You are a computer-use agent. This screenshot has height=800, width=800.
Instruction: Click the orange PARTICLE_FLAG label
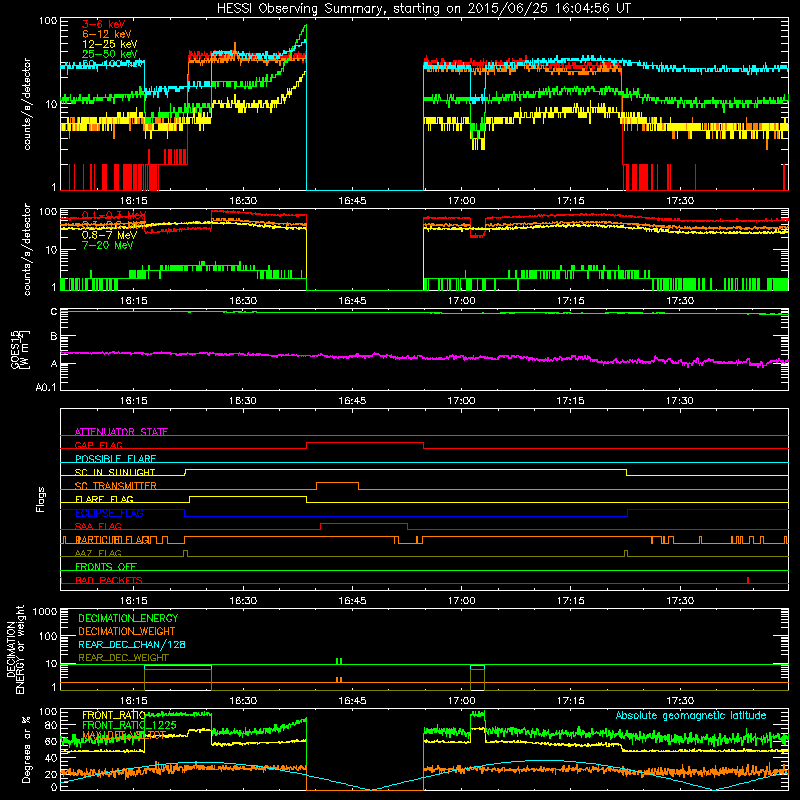coord(112,540)
